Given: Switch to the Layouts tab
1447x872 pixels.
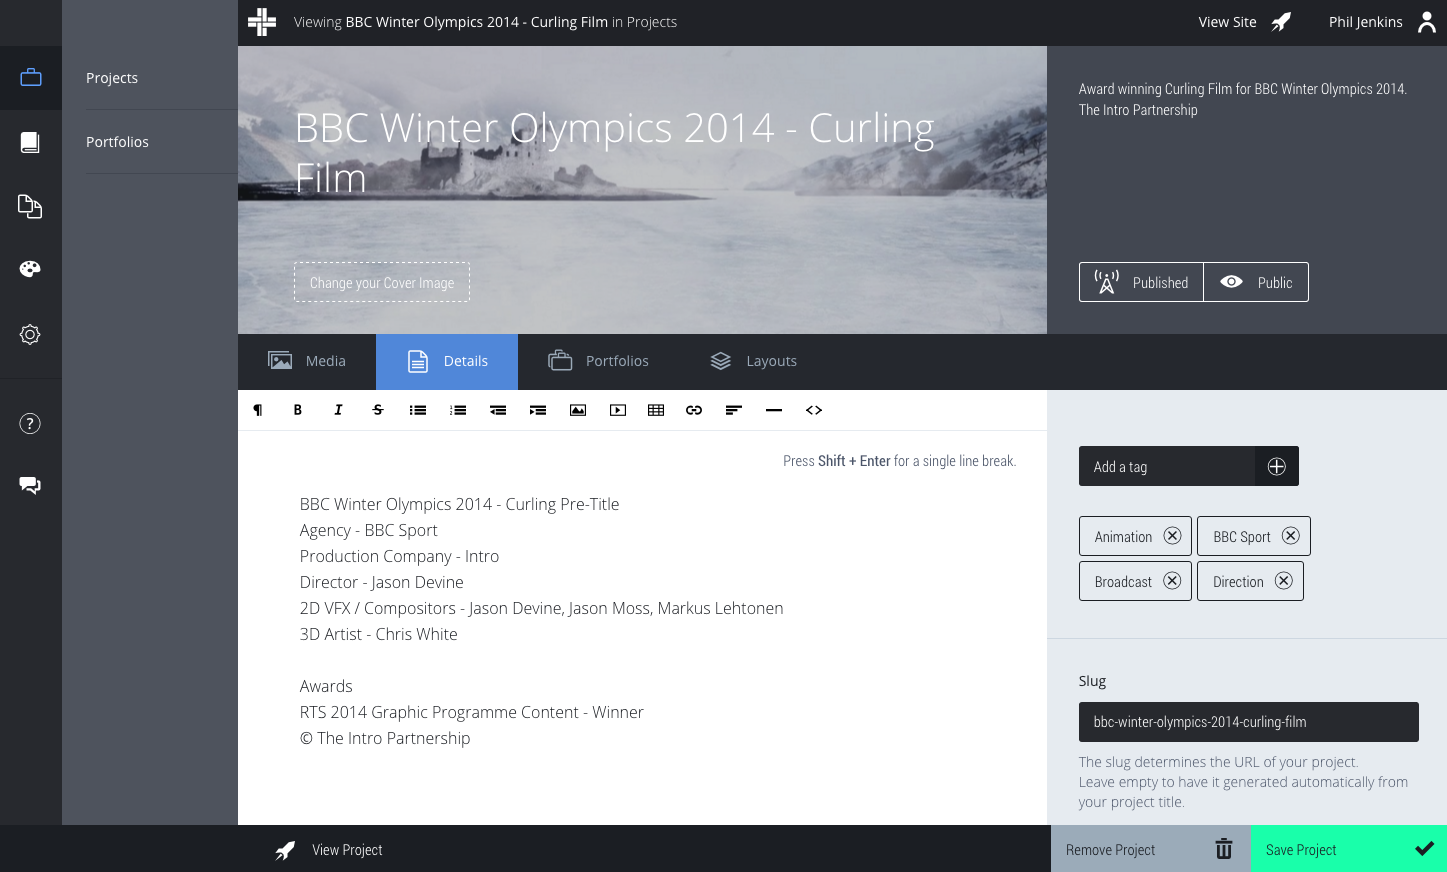Looking at the screenshot, I should 753,361.
